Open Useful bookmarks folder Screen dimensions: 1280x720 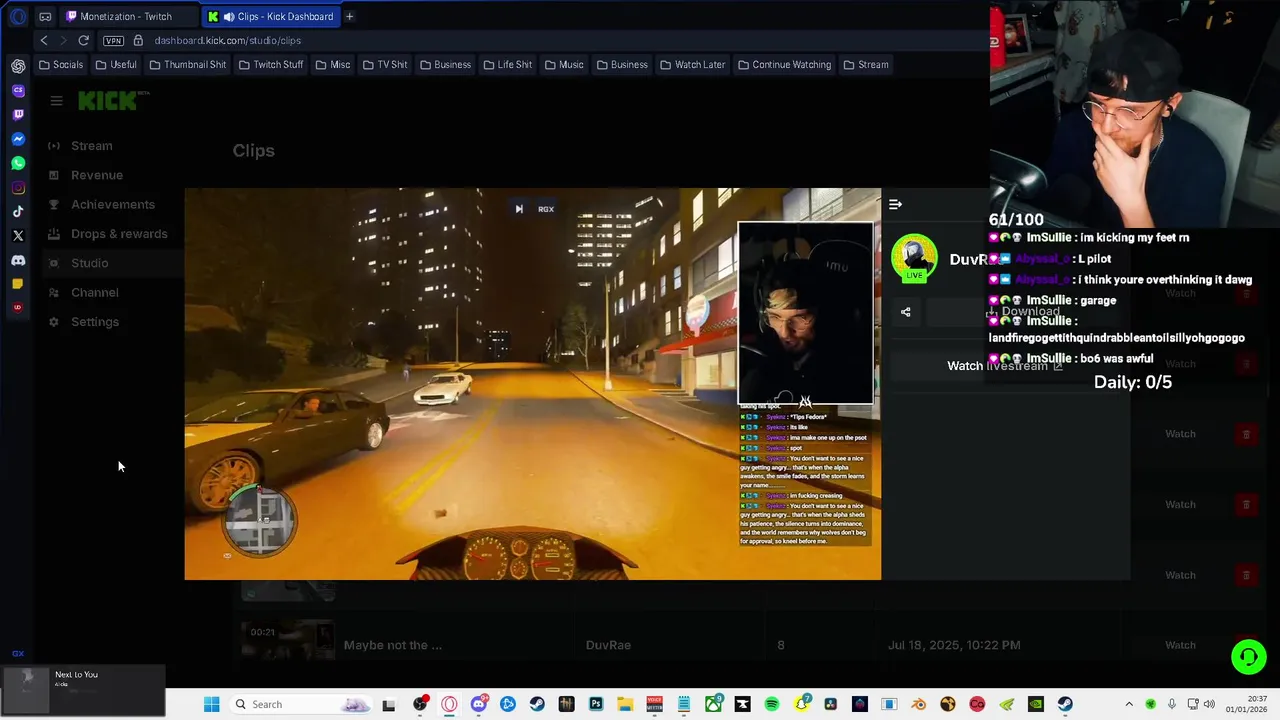tap(116, 65)
